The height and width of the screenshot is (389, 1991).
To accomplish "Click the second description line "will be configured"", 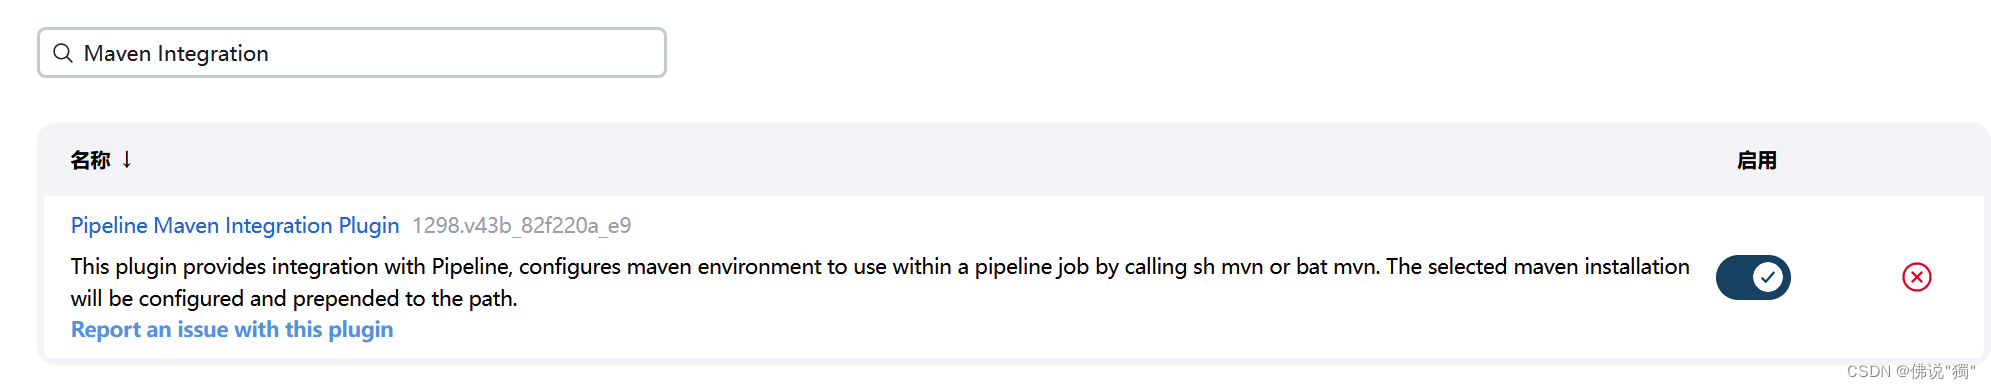I will 294,298.
